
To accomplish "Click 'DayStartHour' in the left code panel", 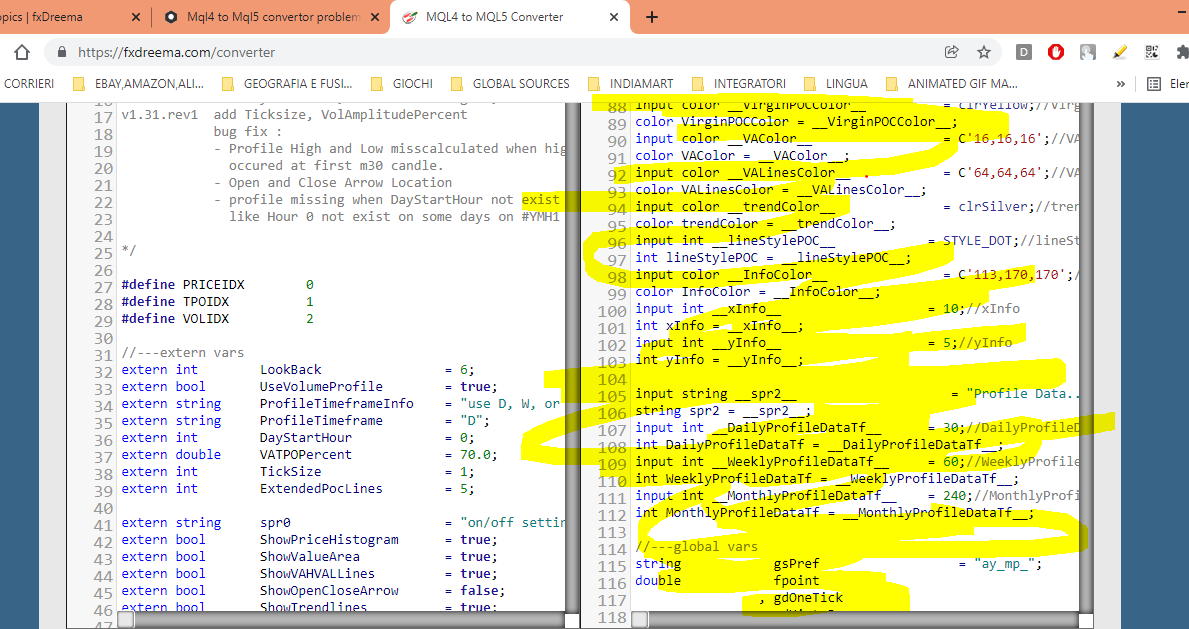I will (x=306, y=438).
